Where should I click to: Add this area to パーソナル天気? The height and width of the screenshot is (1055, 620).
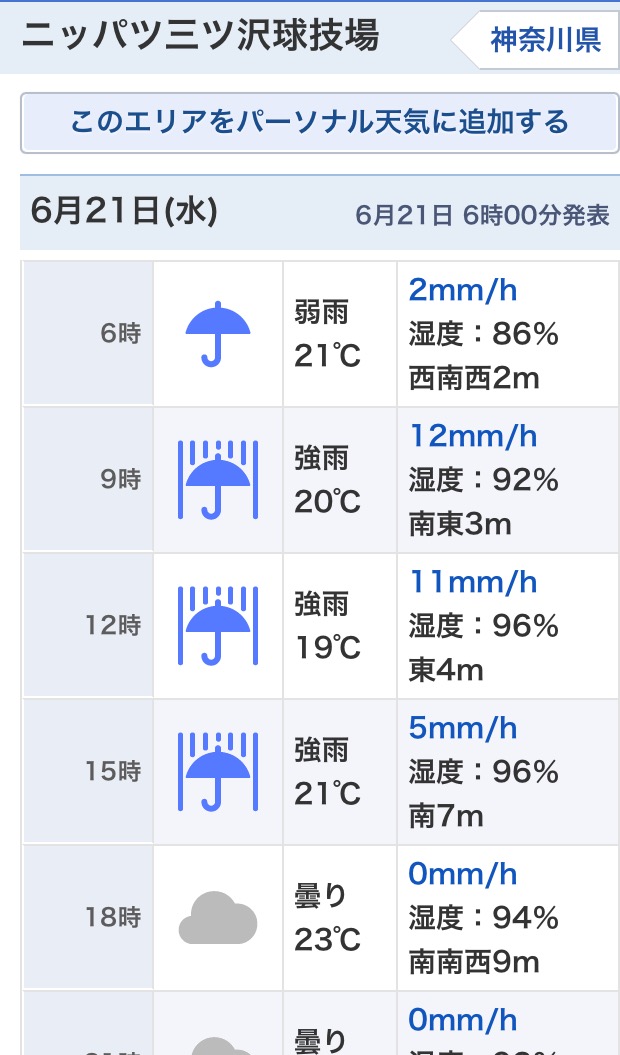click(x=319, y=123)
